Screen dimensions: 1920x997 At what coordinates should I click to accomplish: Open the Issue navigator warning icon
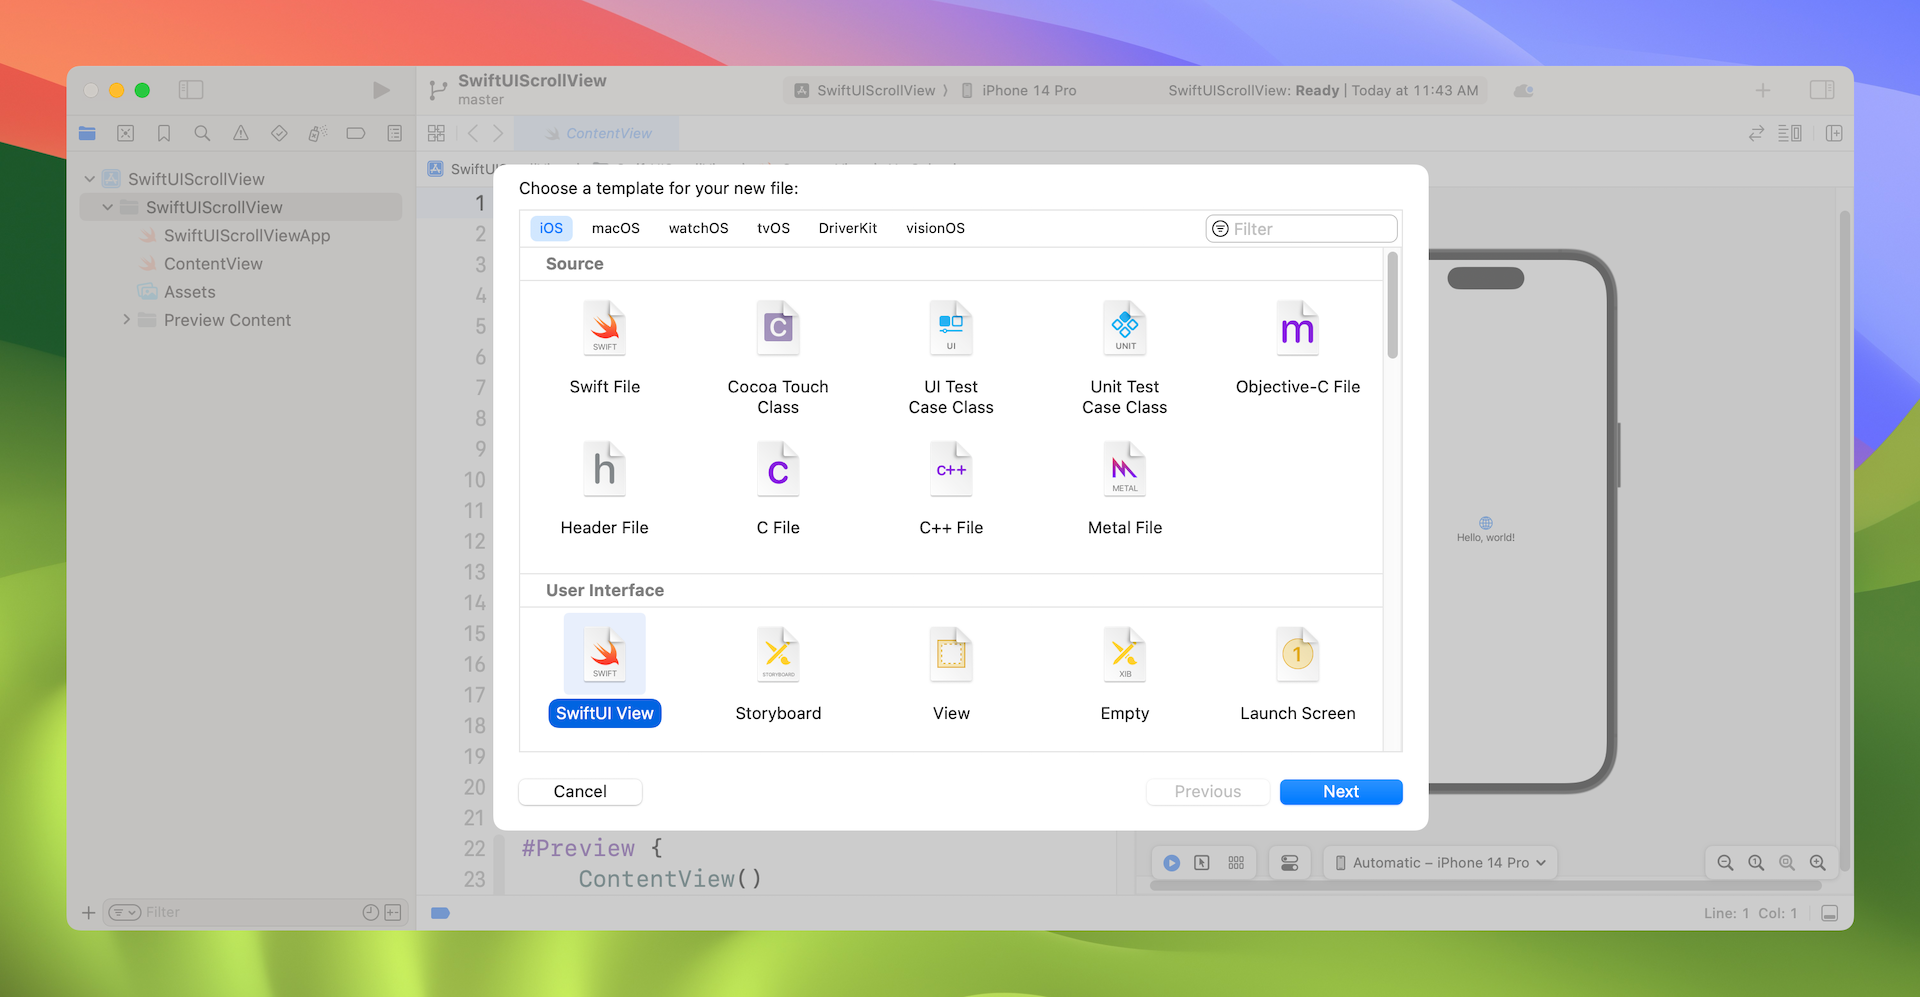tap(241, 133)
